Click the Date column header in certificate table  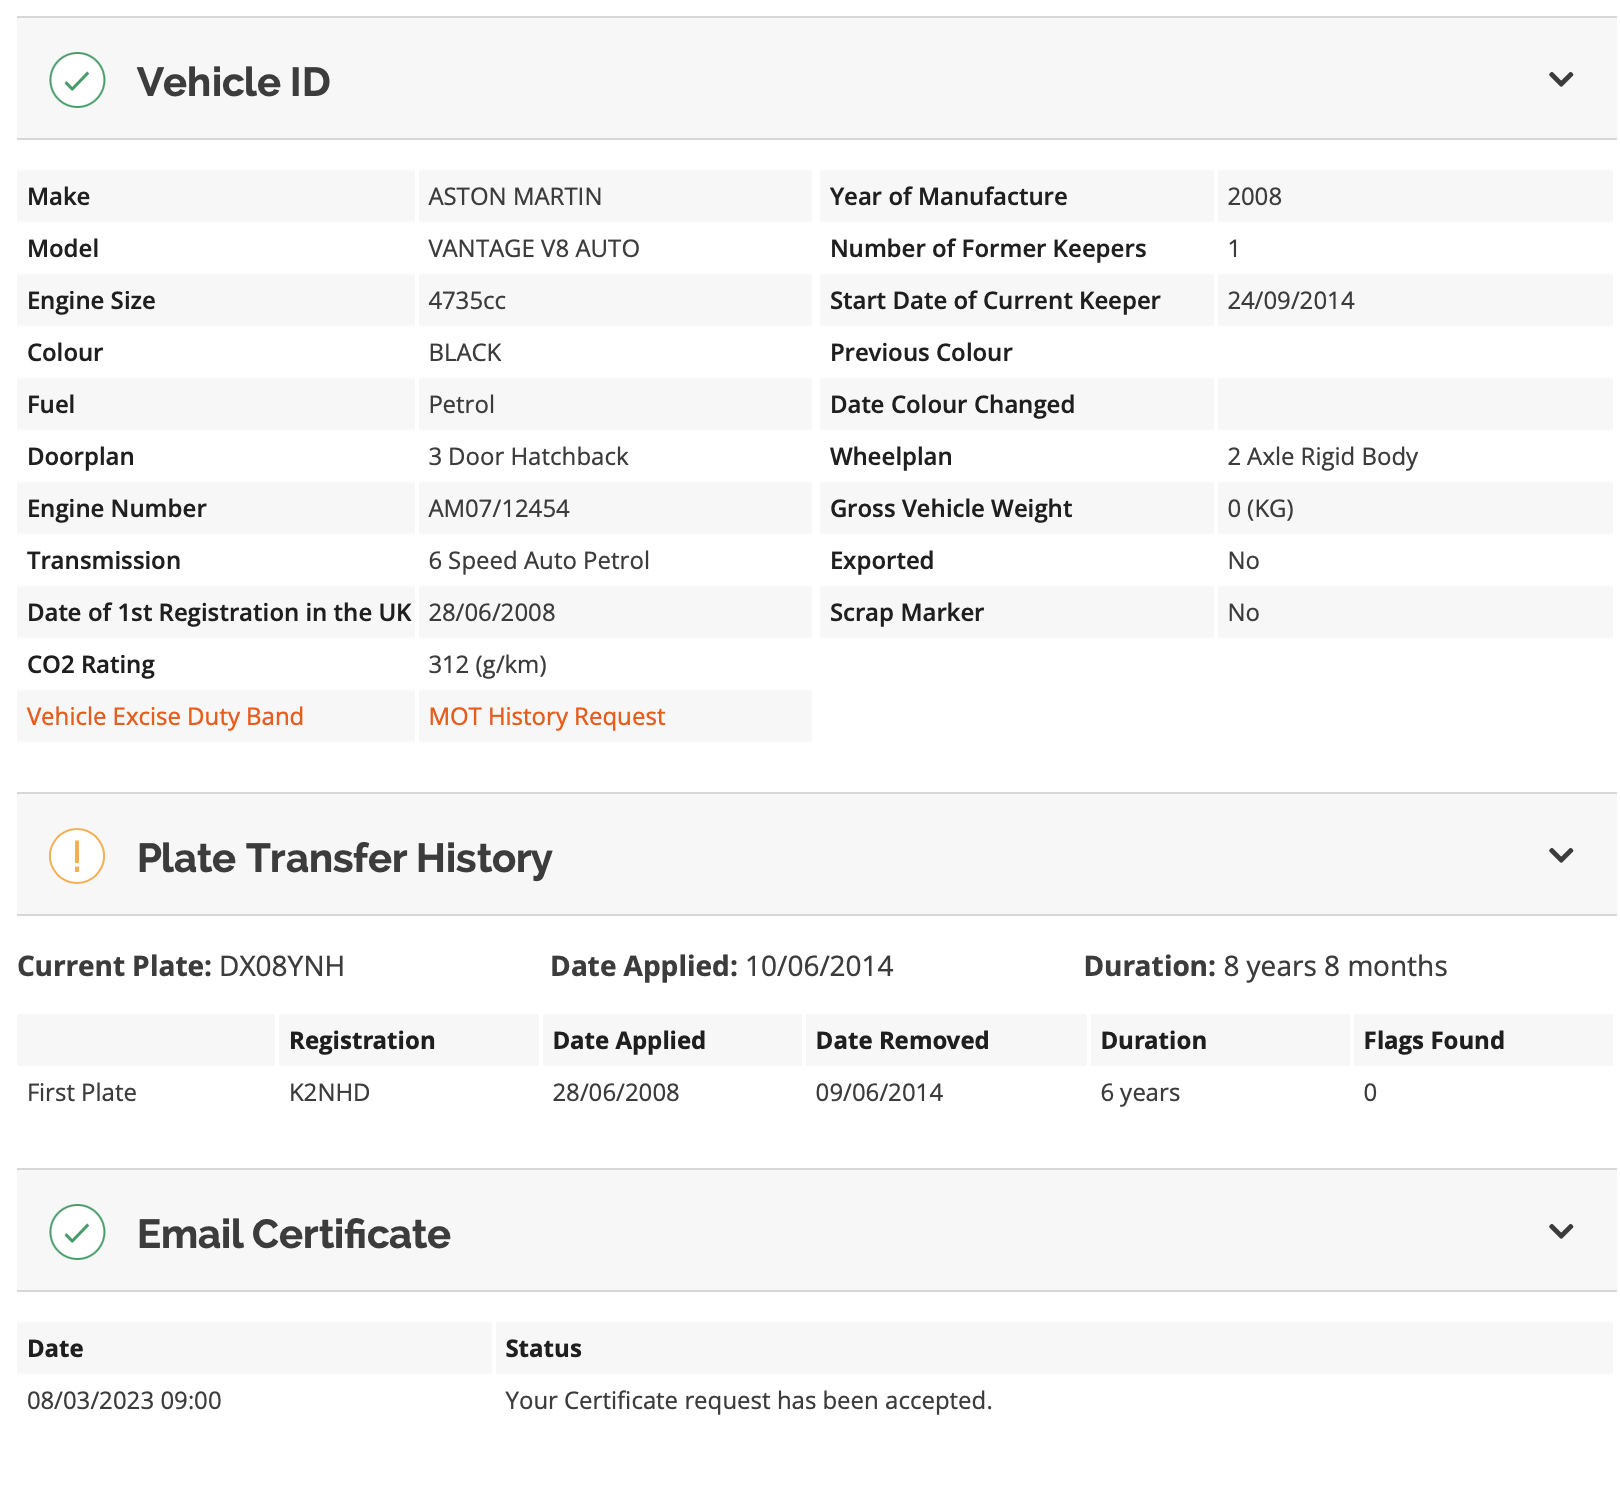click(55, 1348)
